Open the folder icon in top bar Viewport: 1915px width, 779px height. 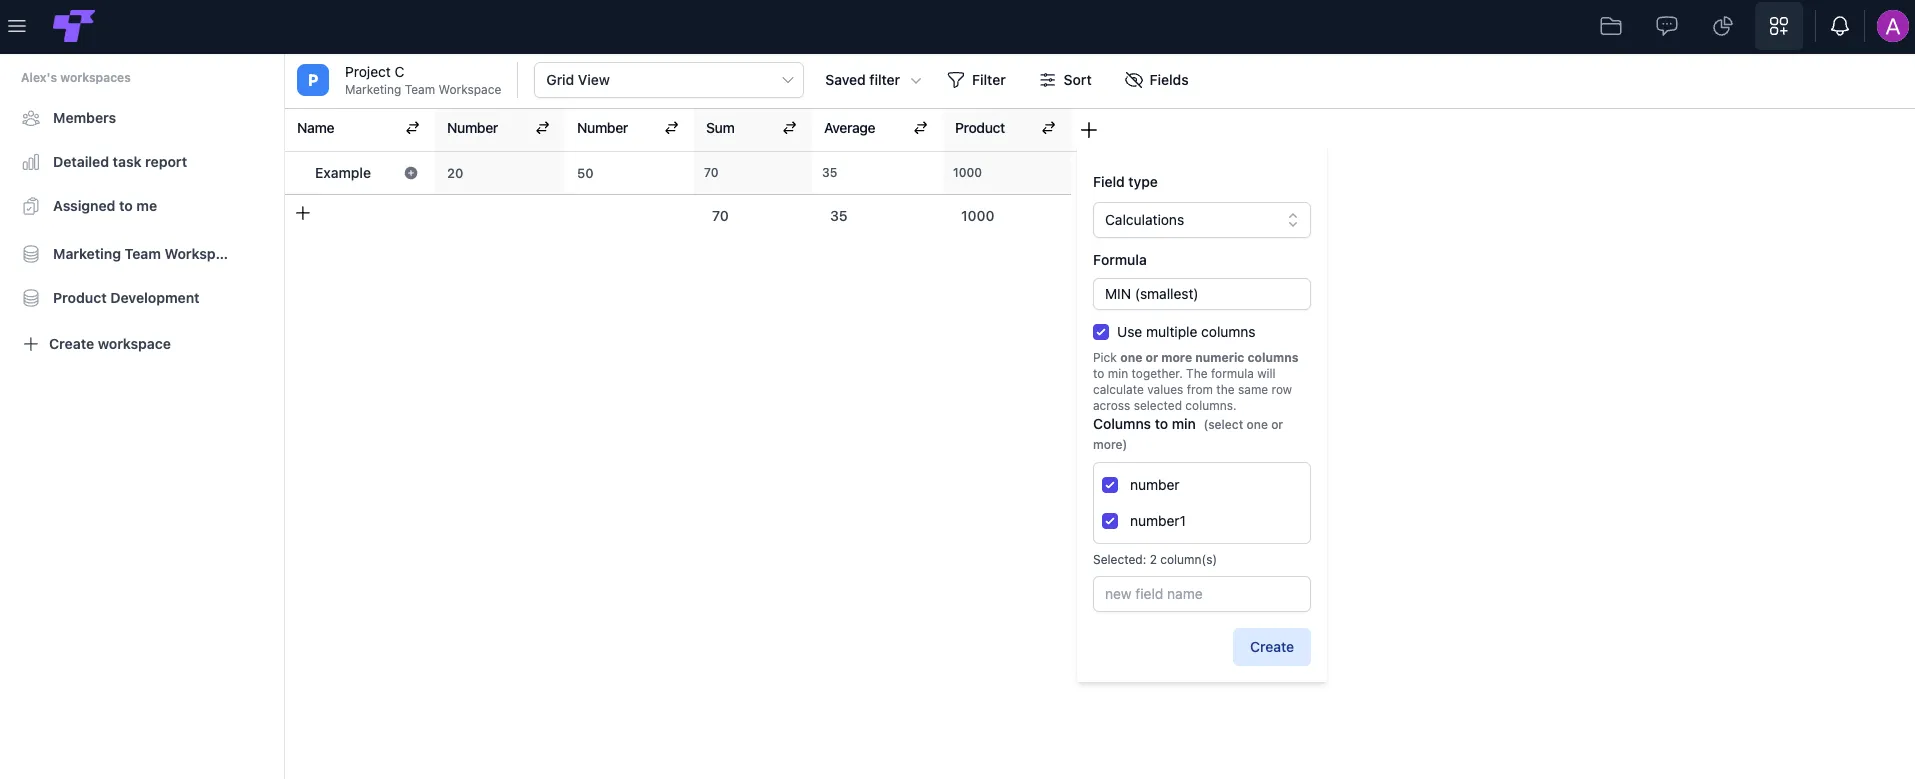point(1611,26)
